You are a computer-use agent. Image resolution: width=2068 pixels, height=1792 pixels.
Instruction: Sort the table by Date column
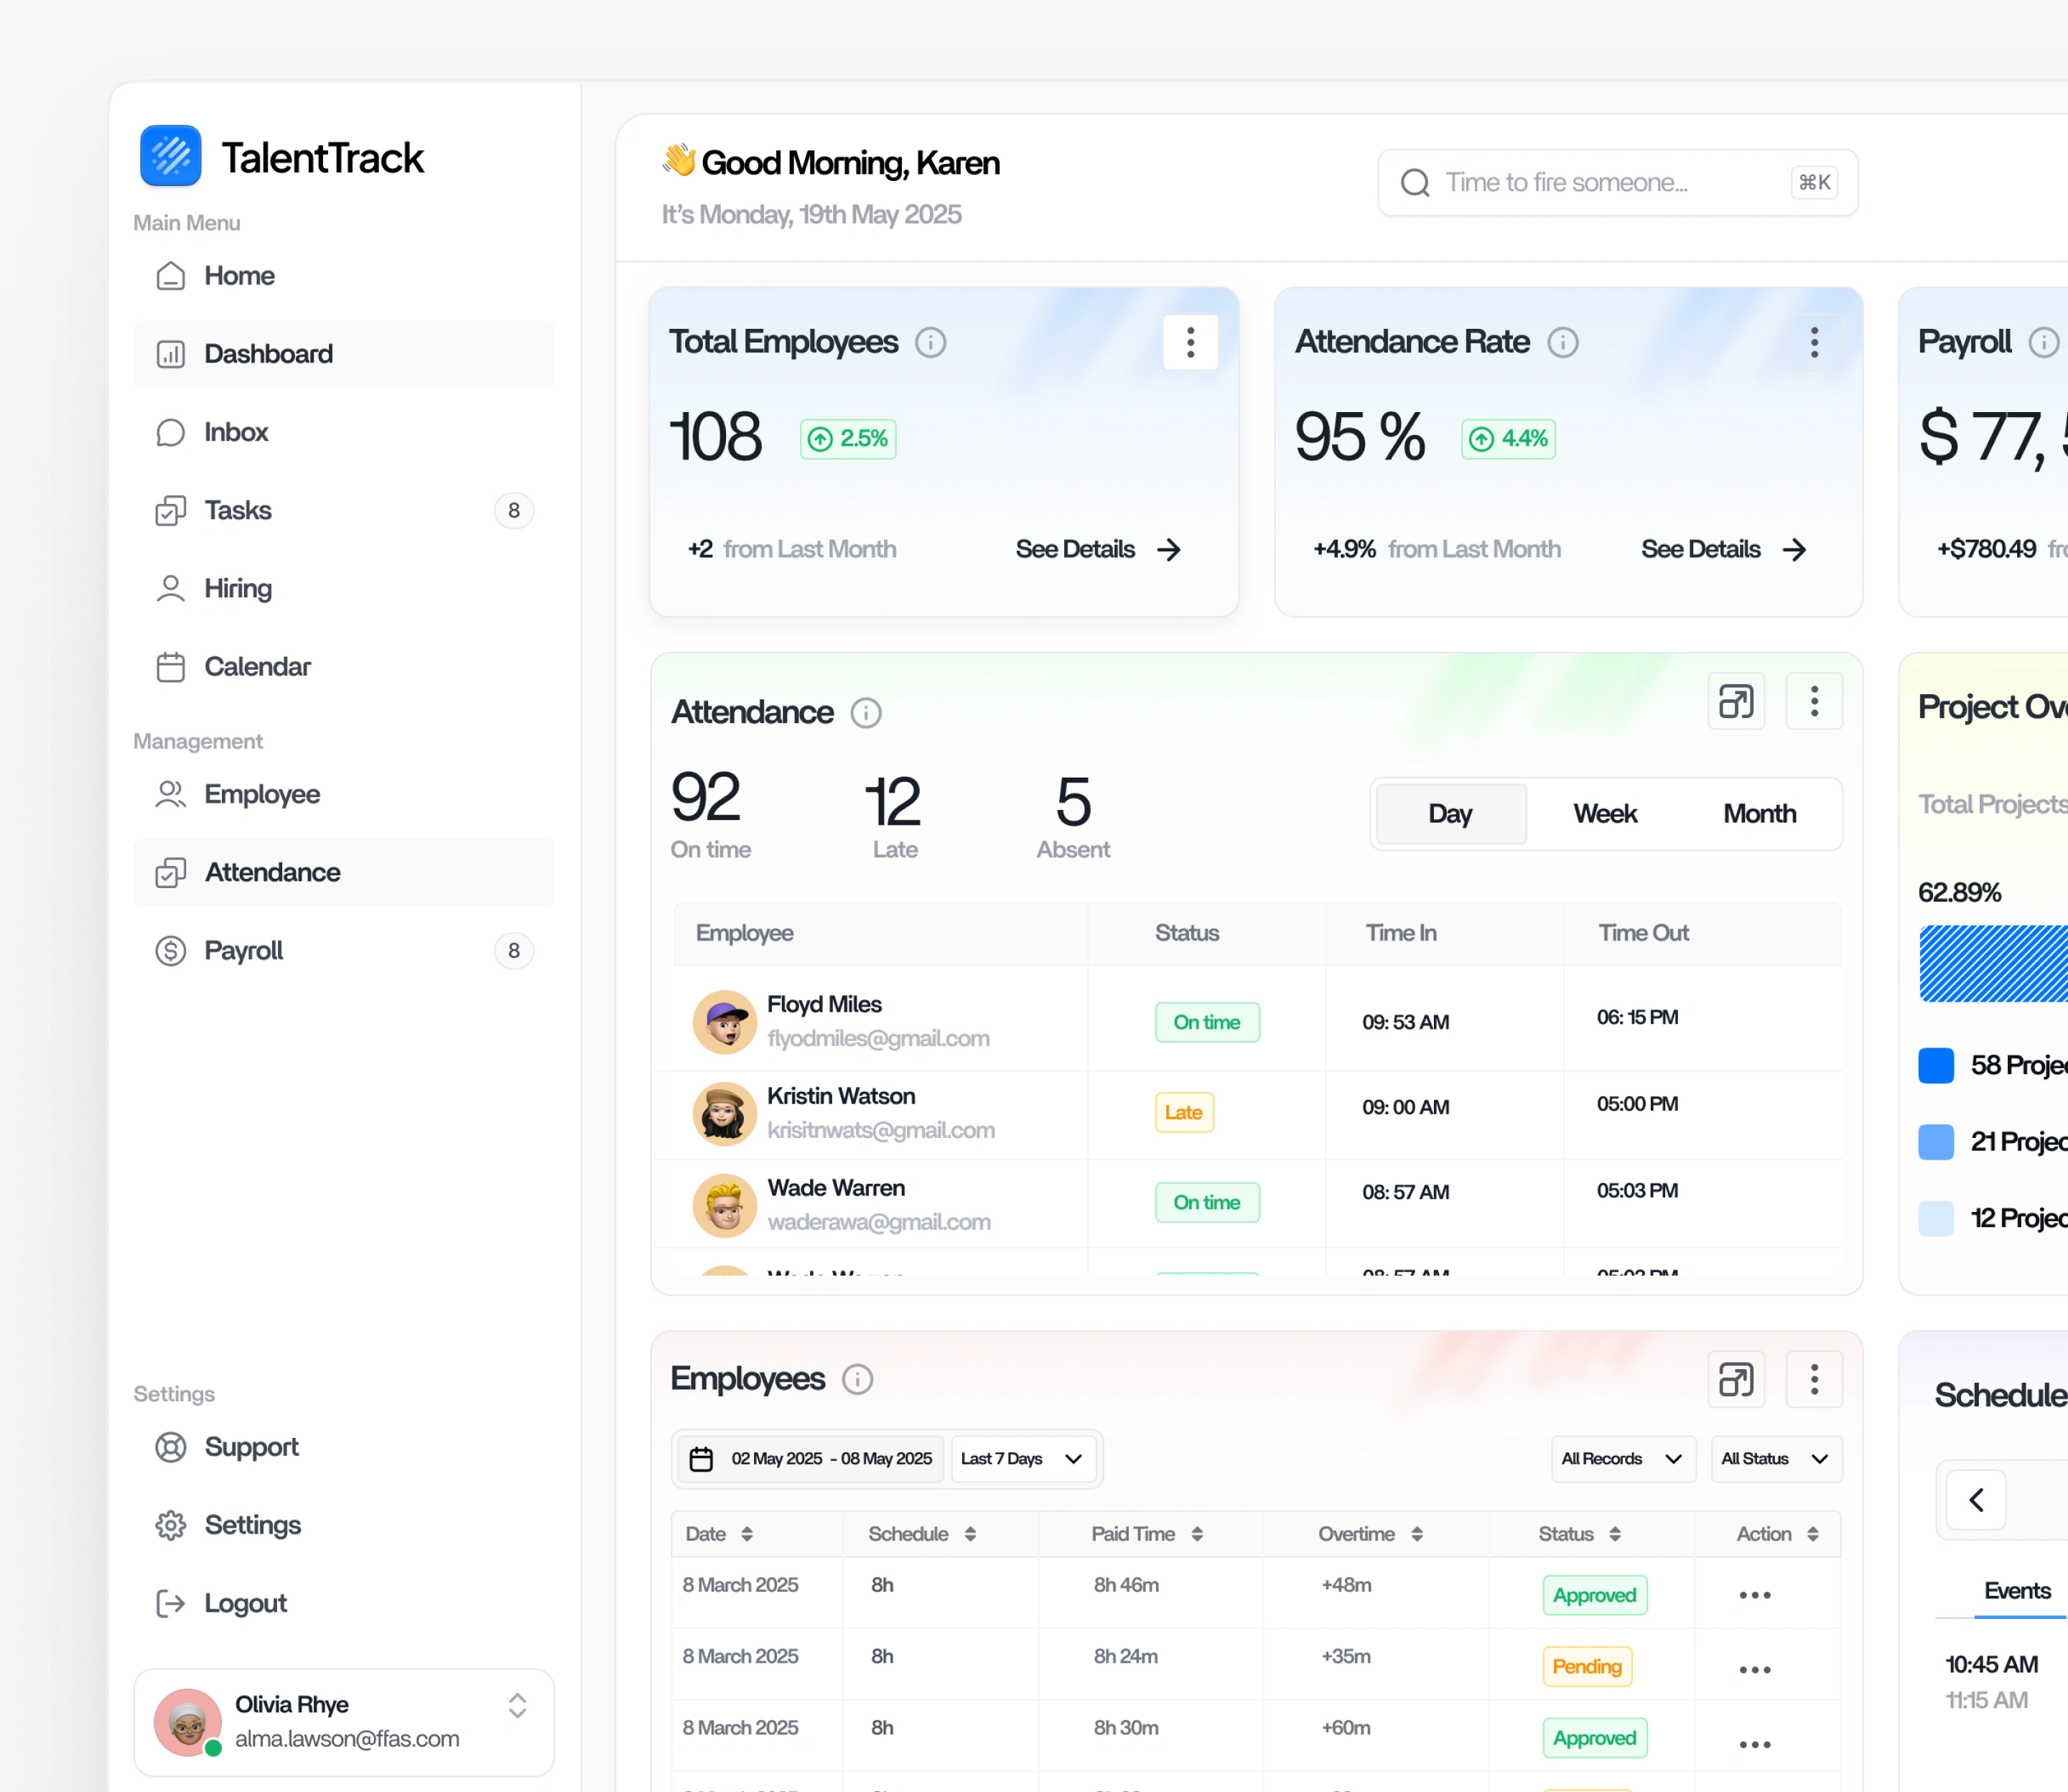pyautogui.click(x=747, y=1534)
